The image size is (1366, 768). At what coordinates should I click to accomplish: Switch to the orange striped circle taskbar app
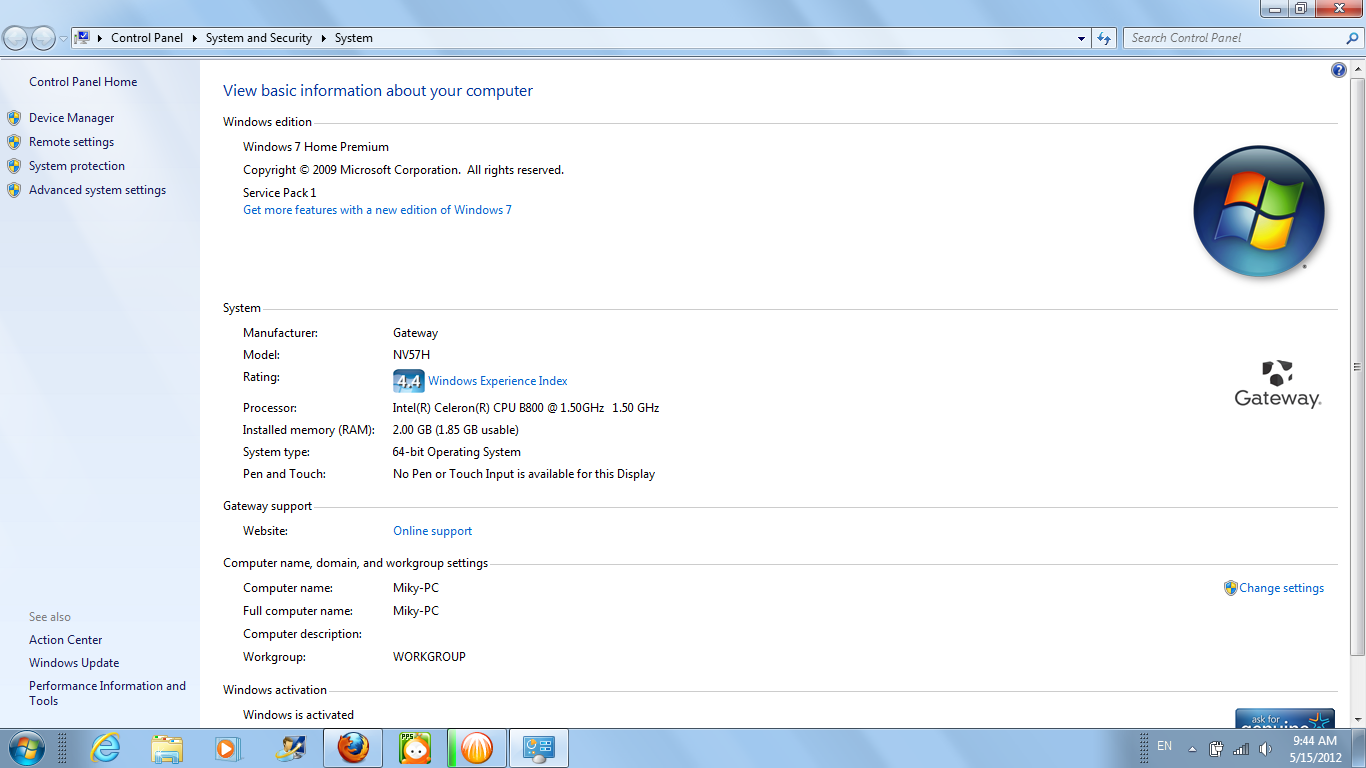pyautogui.click(x=476, y=748)
